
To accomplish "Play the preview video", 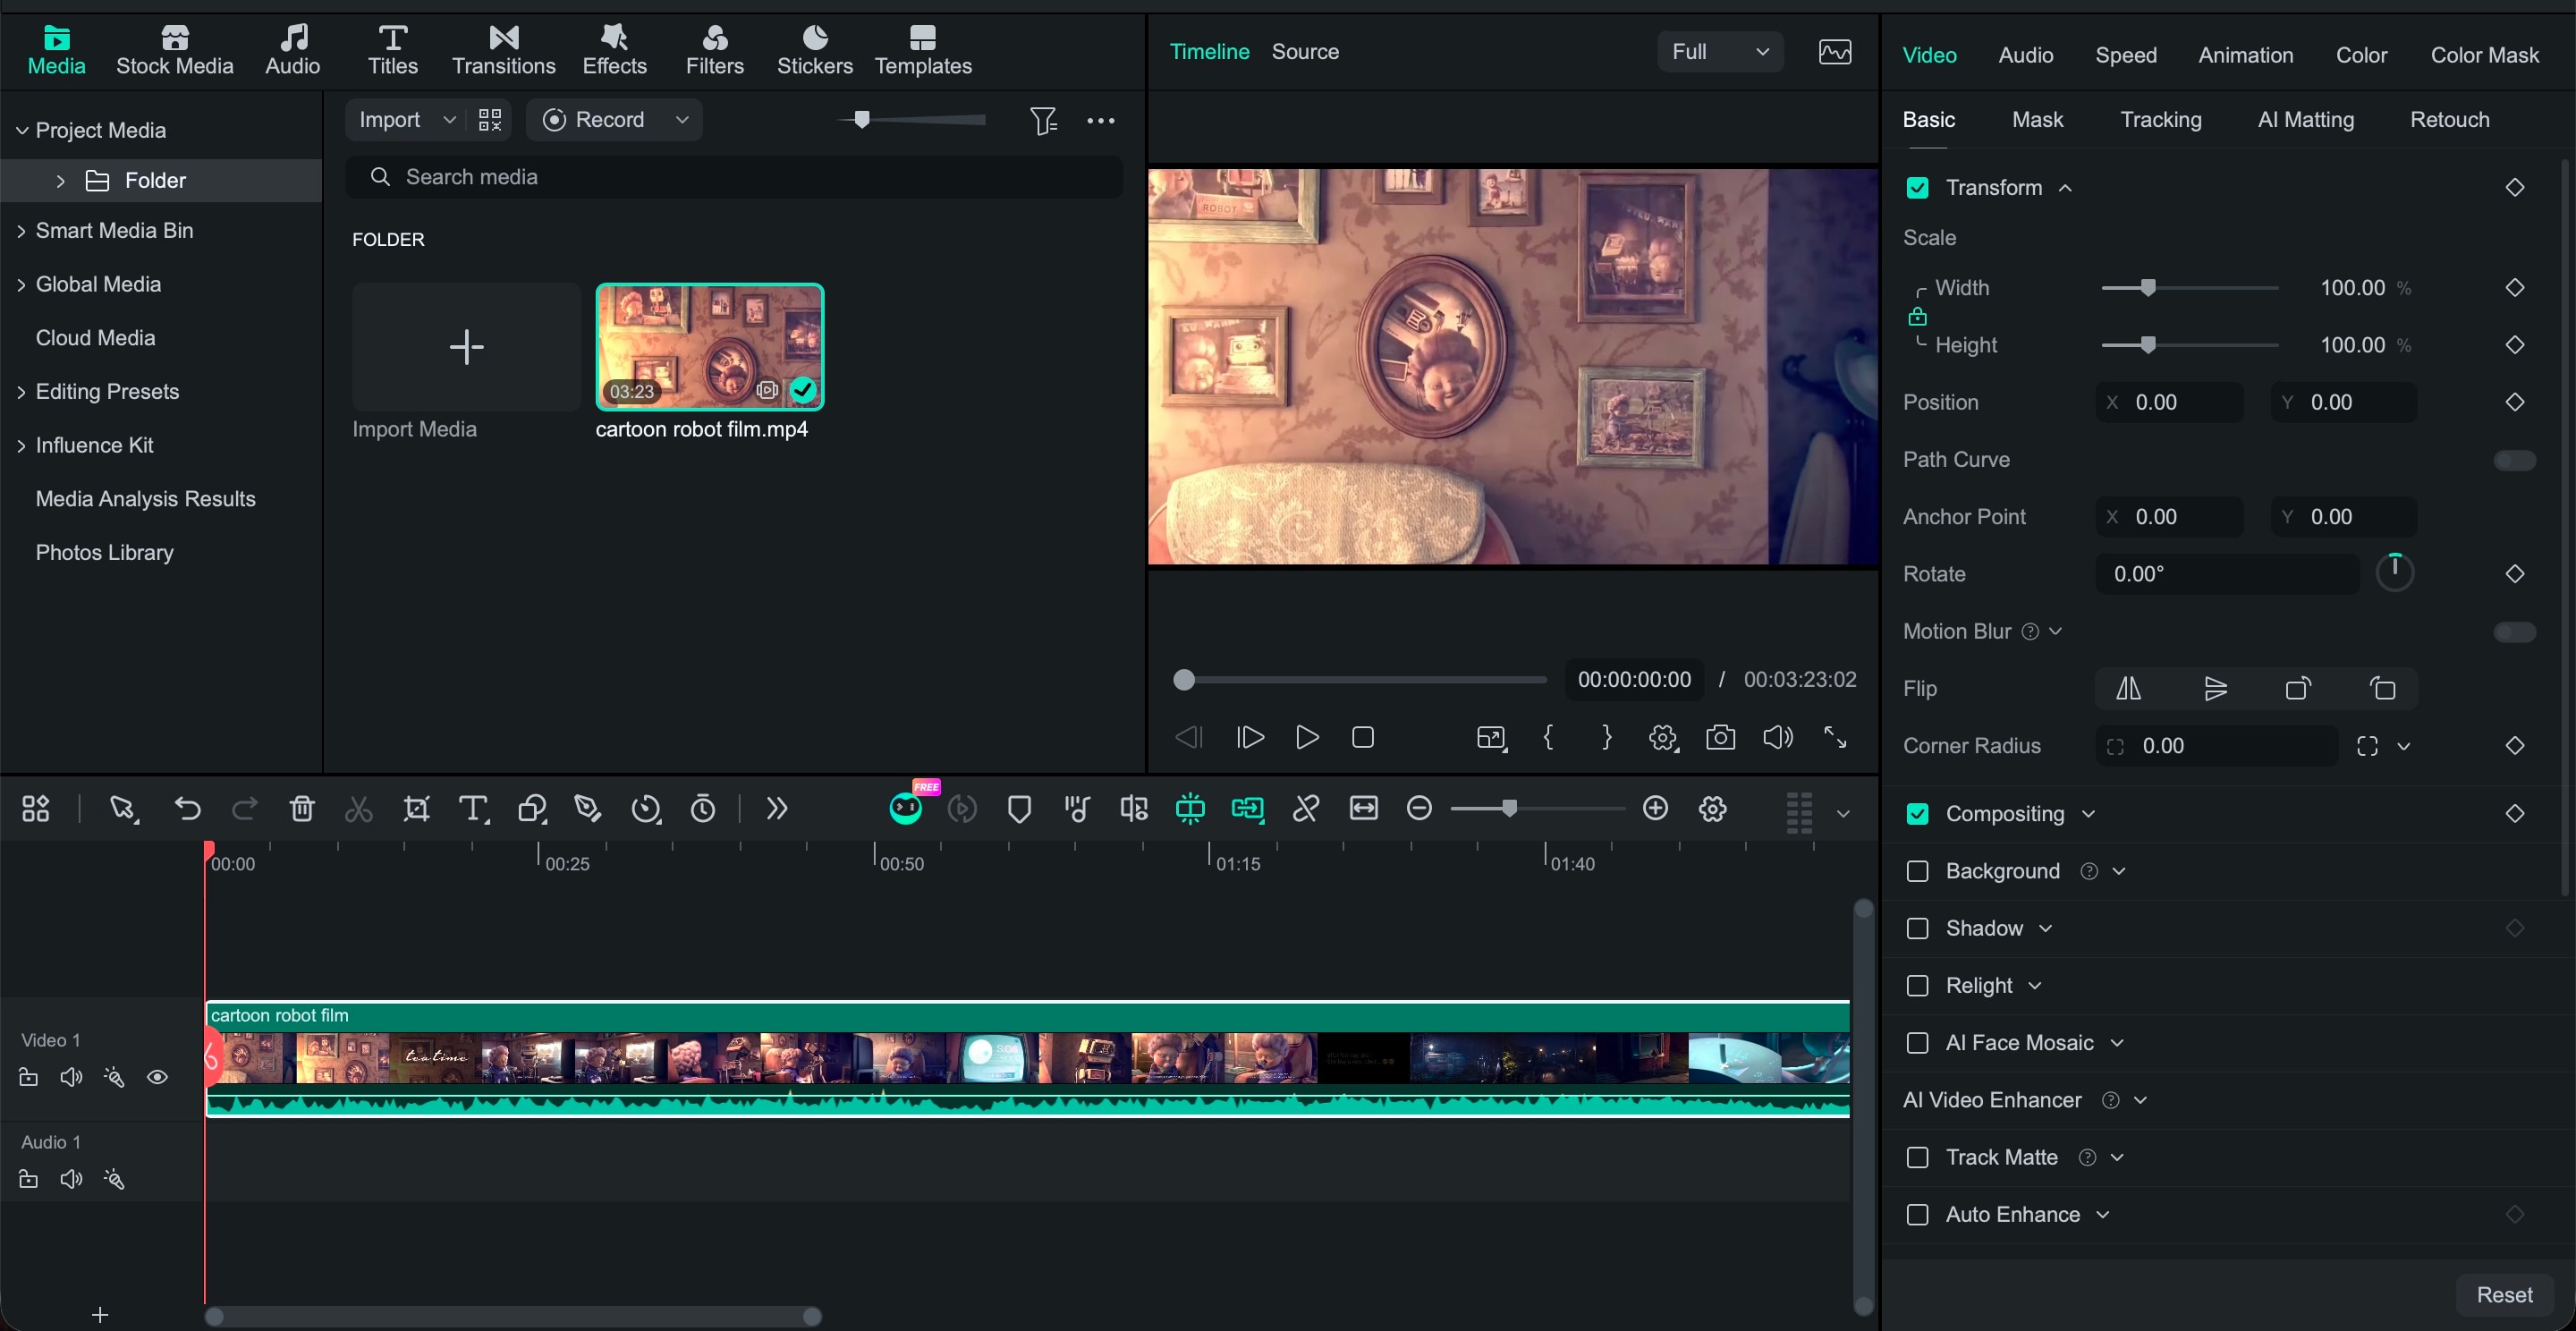I will point(1307,738).
